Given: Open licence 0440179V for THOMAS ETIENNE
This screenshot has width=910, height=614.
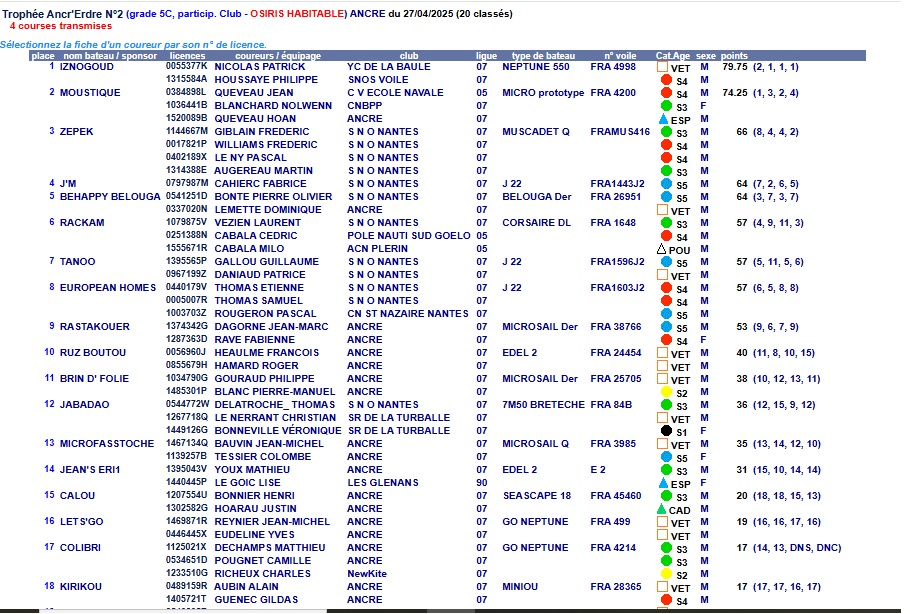Looking at the screenshot, I should click(186, 287).
